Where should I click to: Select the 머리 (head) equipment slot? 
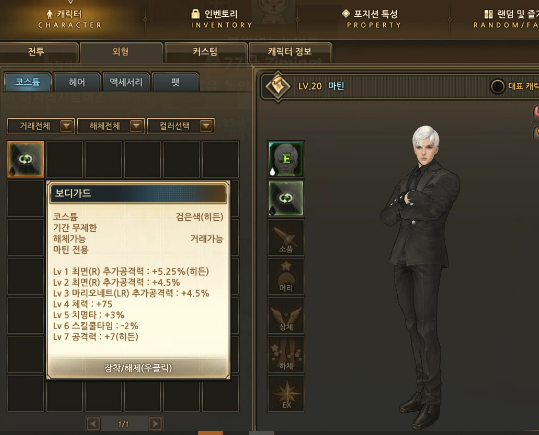coord(286,277)
